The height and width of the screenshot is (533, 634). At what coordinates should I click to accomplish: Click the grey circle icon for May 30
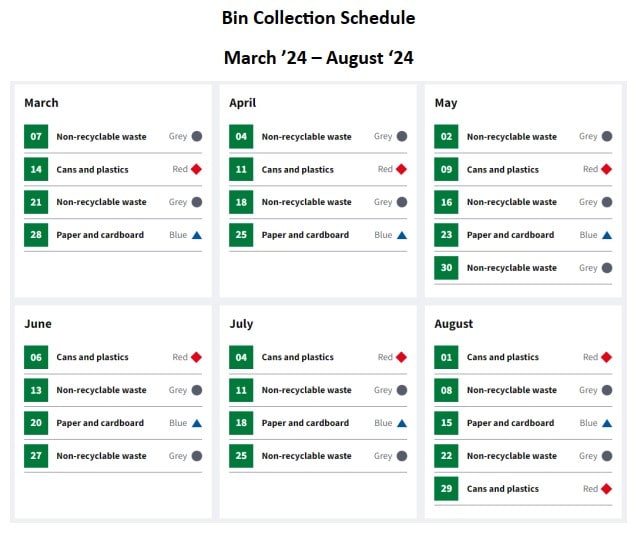coord(607,268)
